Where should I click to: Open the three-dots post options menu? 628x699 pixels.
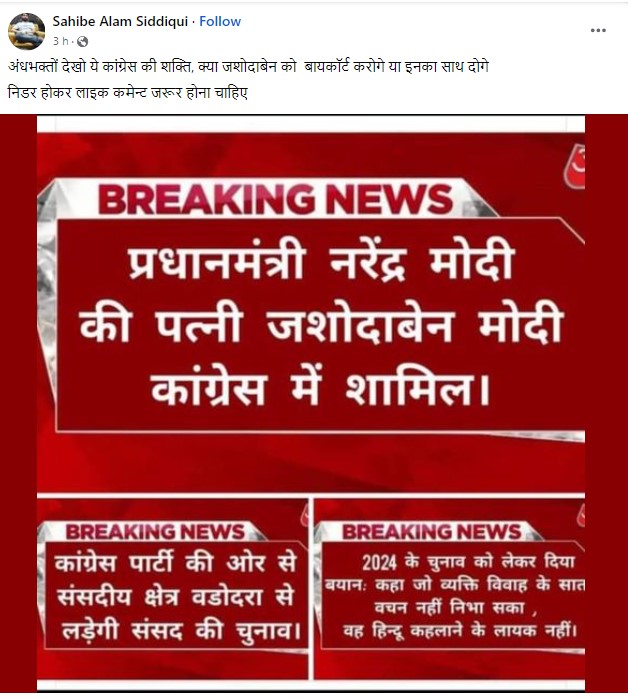pos(598,30)
